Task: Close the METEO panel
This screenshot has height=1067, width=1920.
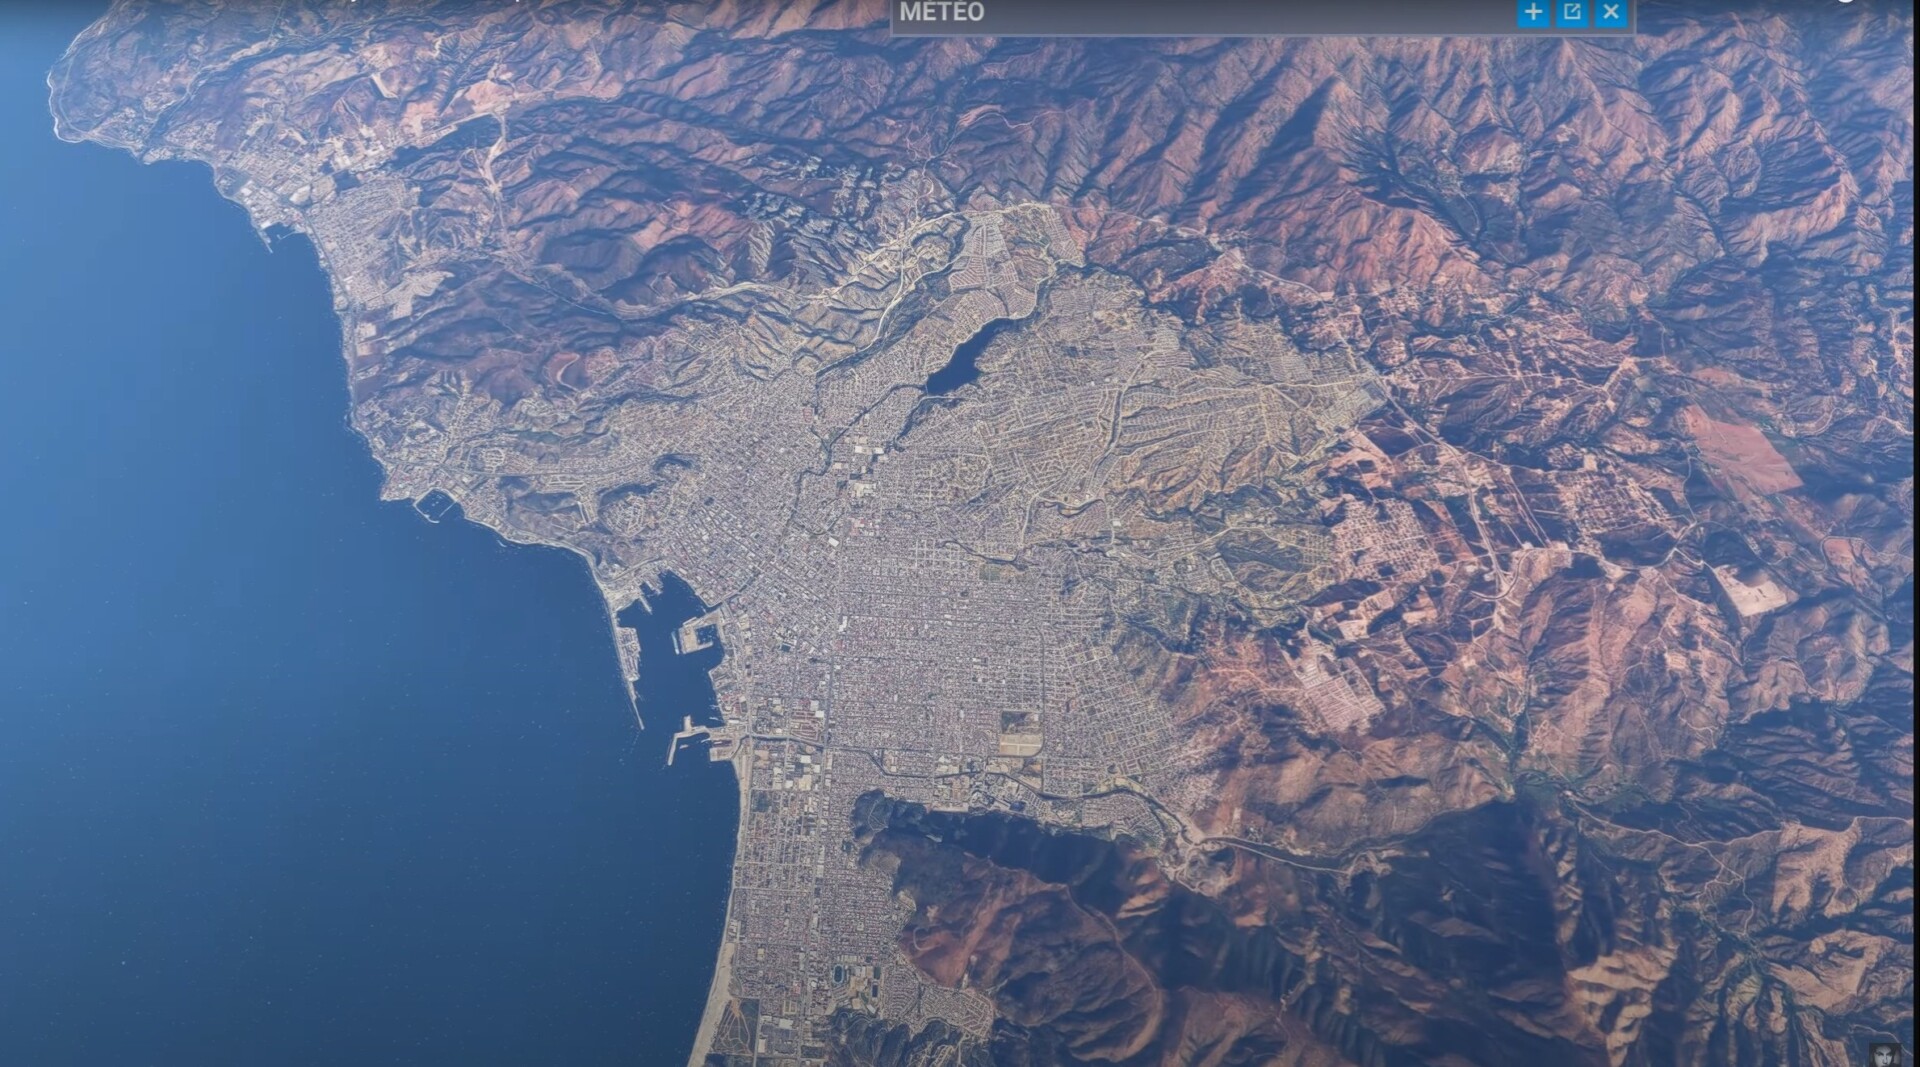Action: click(1610, 13)
